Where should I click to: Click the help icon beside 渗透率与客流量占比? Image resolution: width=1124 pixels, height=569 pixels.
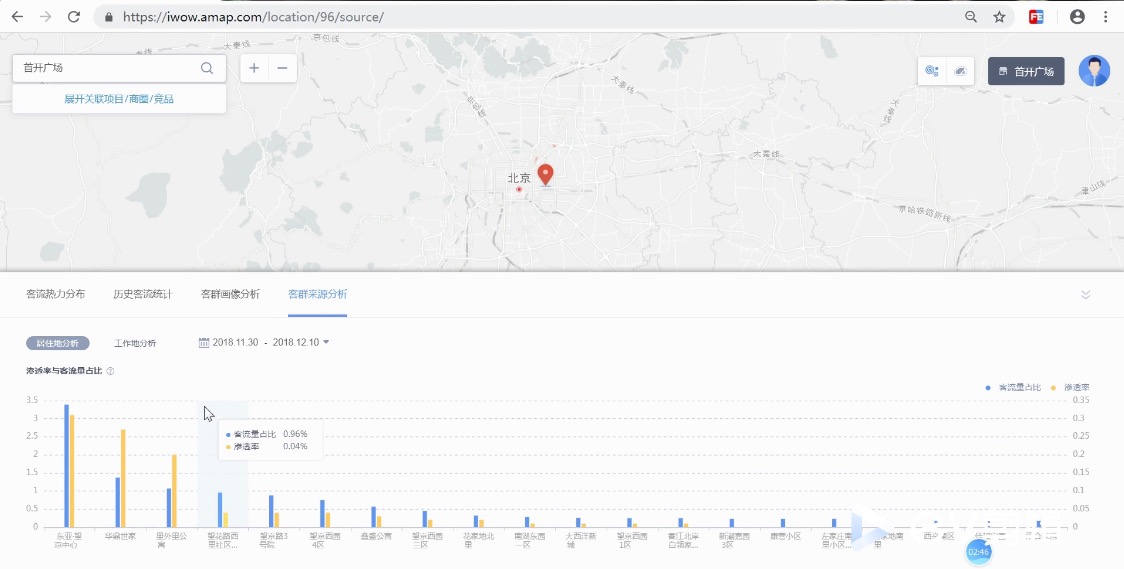tap(110, 371)
